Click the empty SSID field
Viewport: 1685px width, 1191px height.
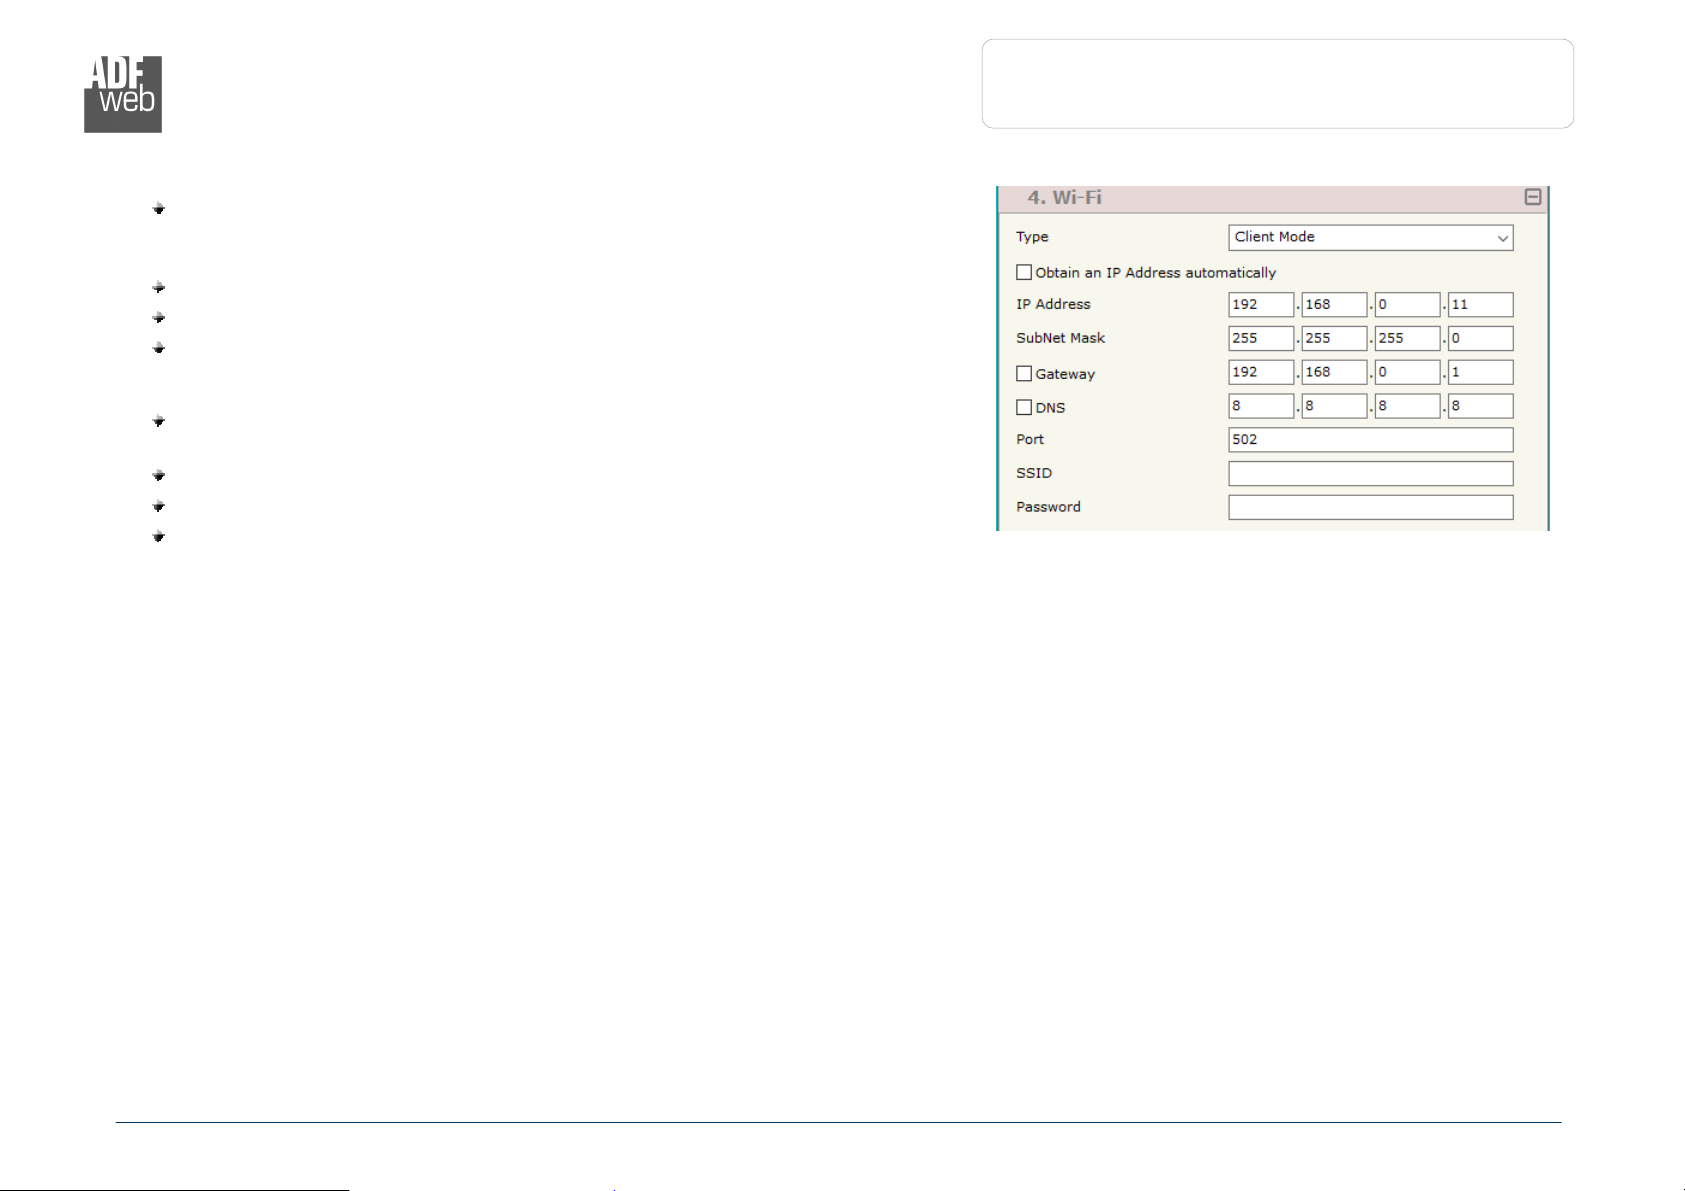click(x=1370, y=474)
